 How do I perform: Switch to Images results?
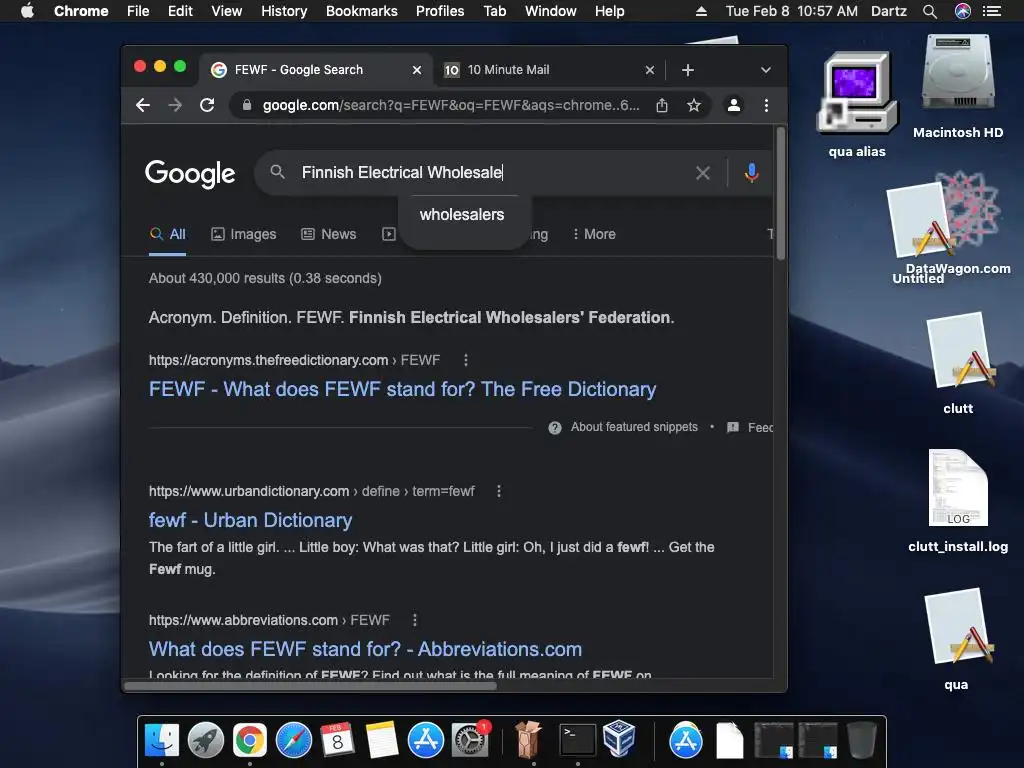pos(244,234)
